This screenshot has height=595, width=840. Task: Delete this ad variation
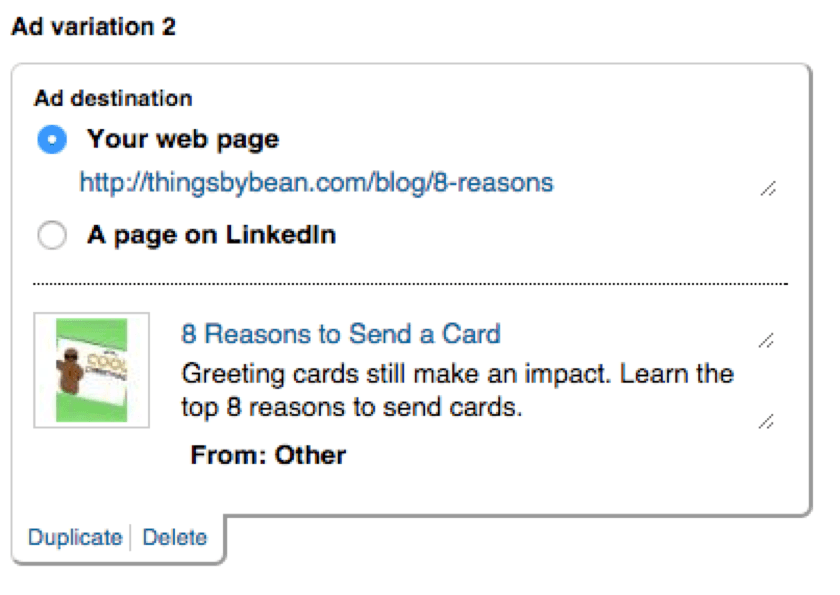point(175,537)
